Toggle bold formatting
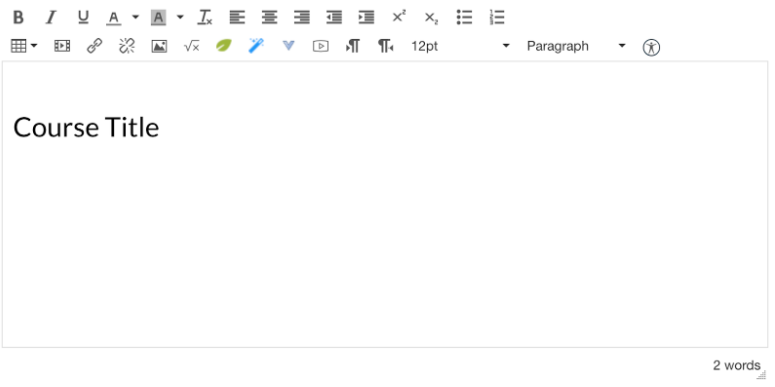775x387 pixels. [18, 17]
